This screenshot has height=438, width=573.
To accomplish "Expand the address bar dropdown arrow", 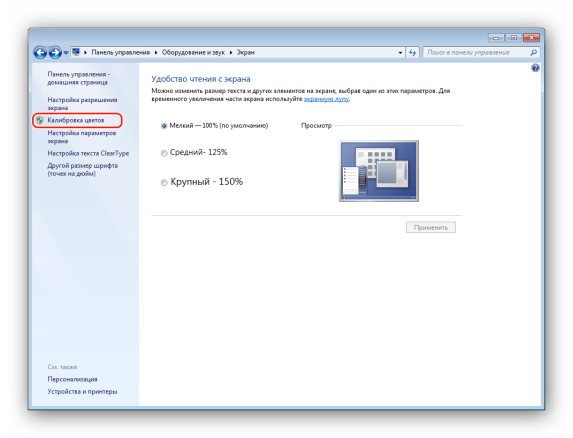I will click(401, 53).
